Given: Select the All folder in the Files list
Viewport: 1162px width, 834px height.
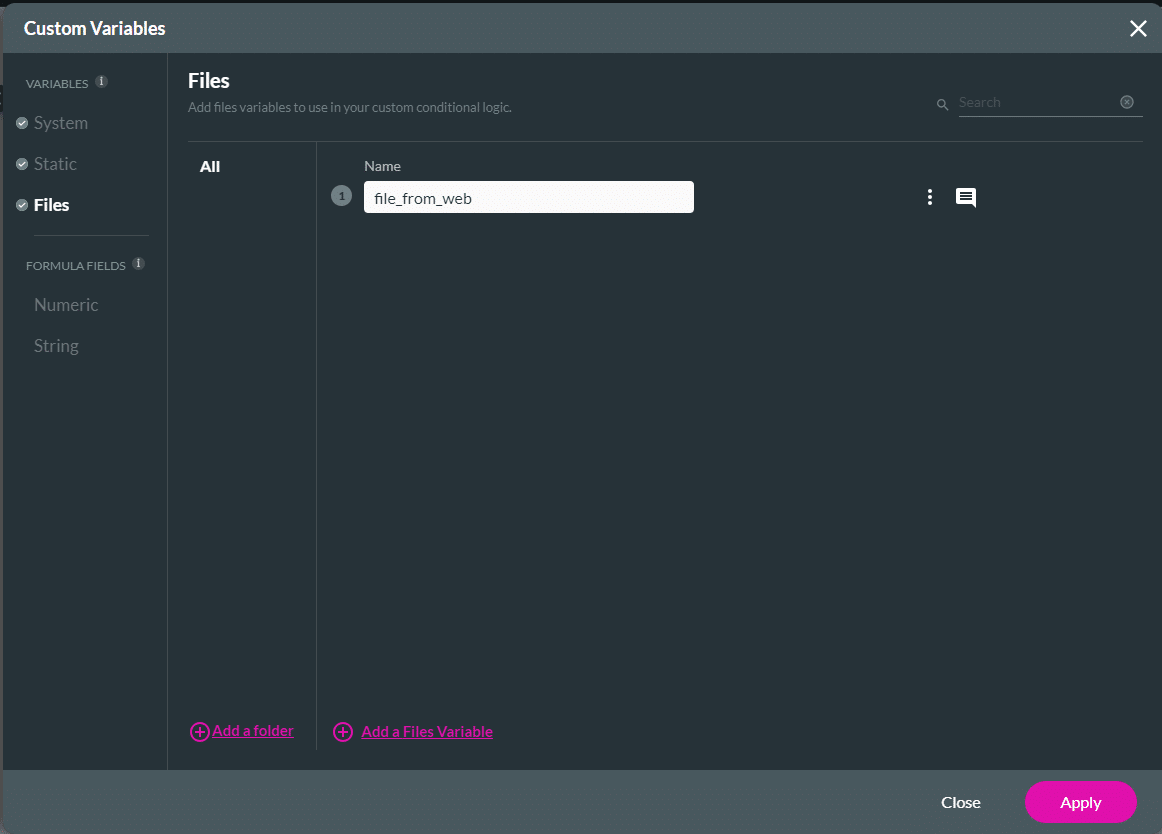Looking at the screenshot, I should 210,167.
